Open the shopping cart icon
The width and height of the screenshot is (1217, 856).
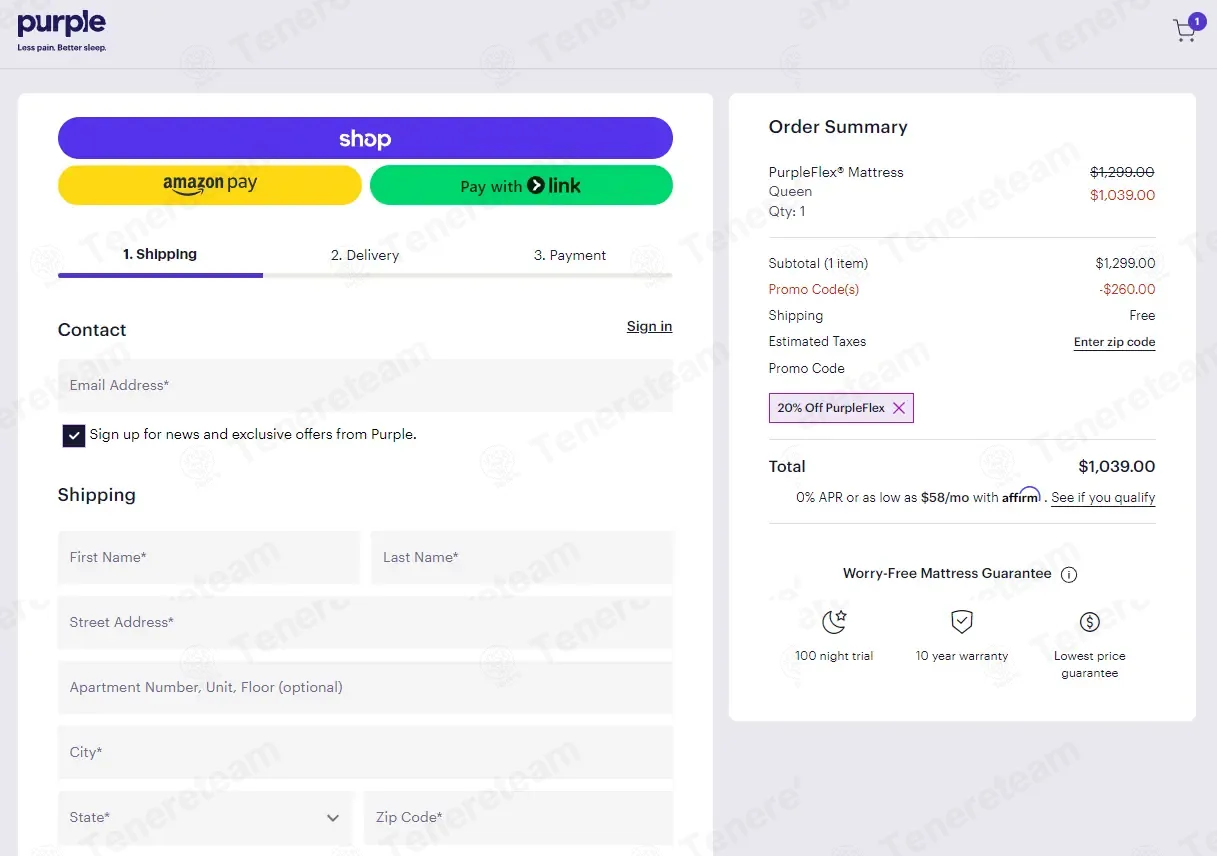click(x=1186, y=30)
